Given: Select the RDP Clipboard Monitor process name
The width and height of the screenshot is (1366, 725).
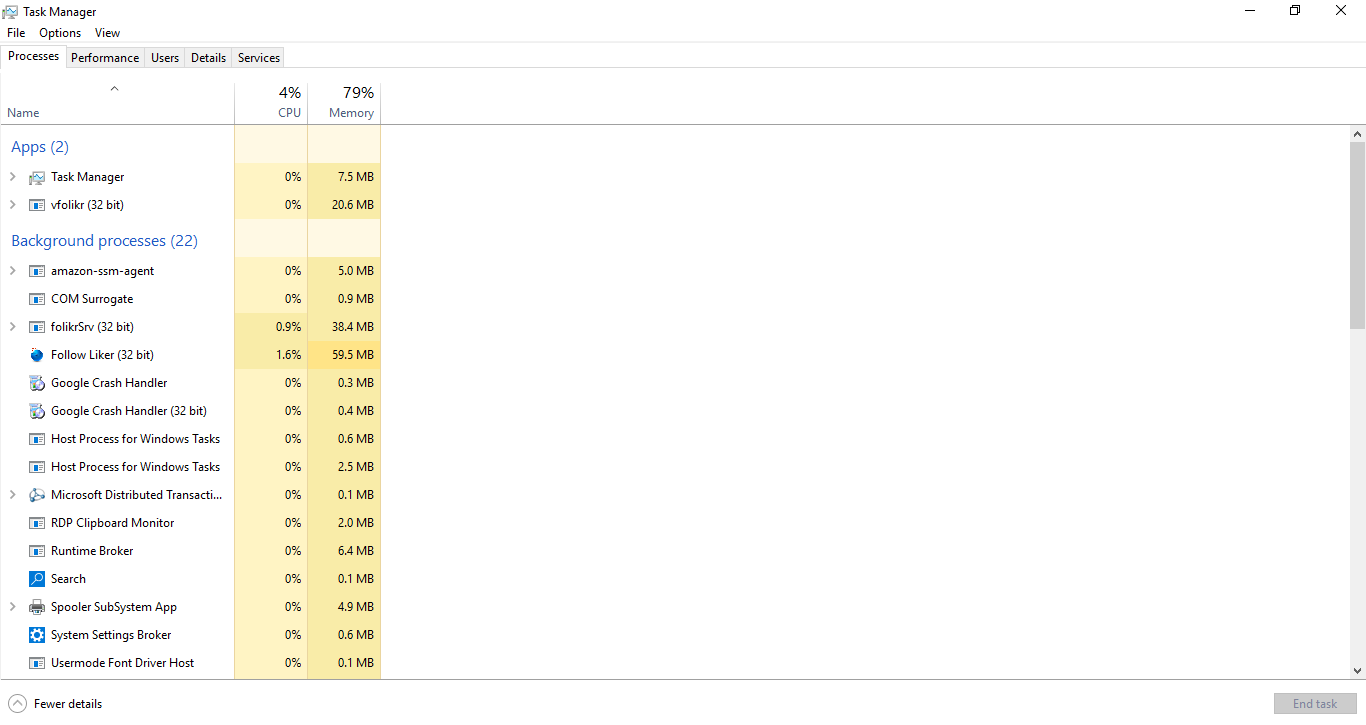Looking at the screenshot, I should [113, 523].
